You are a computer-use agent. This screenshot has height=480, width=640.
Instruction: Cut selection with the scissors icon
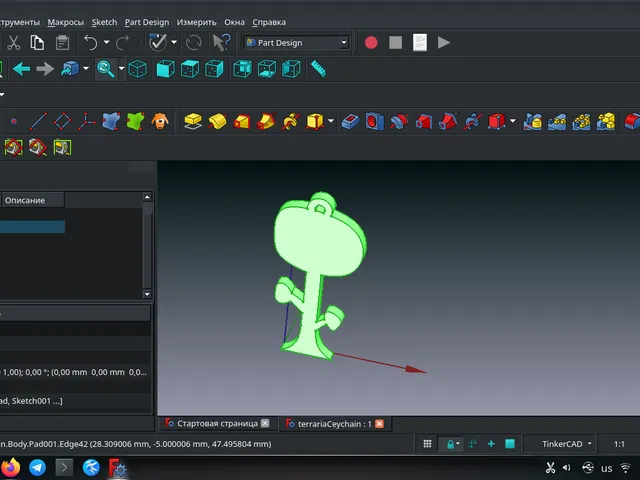tap(13, 42)
